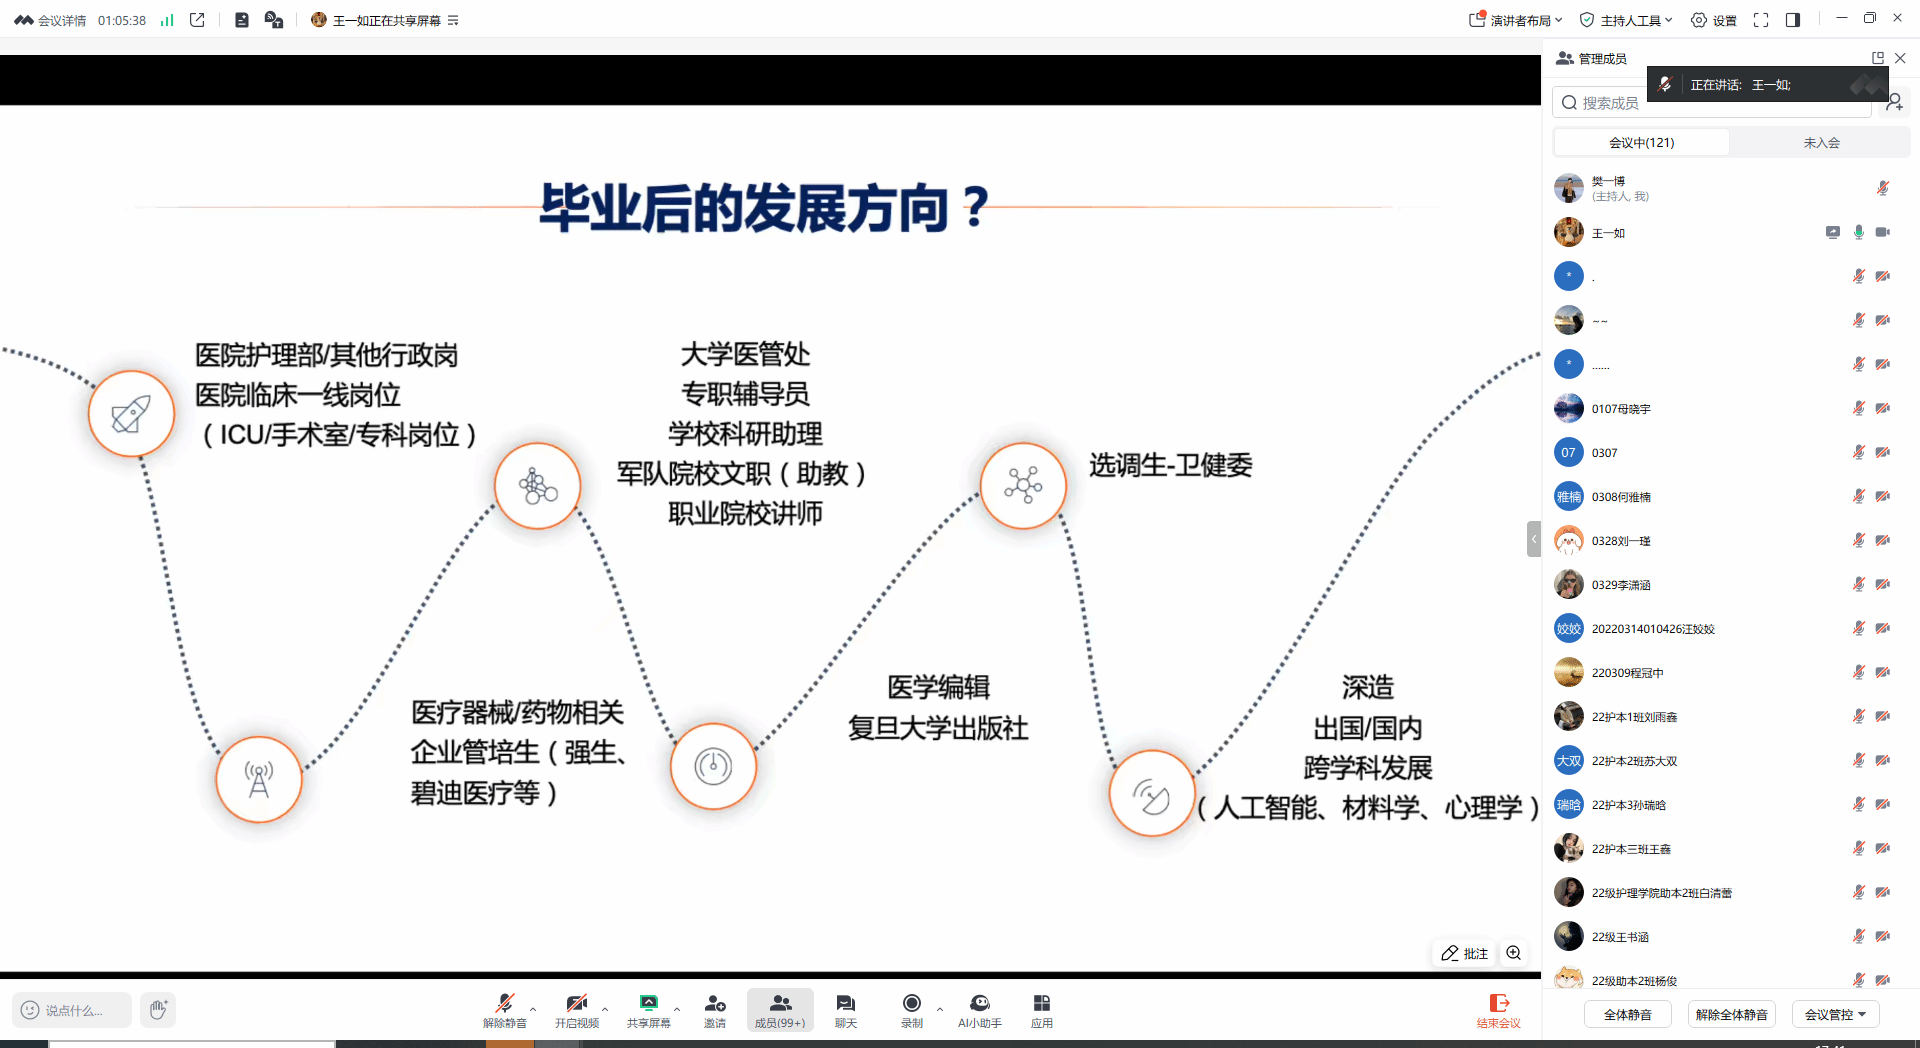
Task: Click the raise hand icon
Action: point(158,1010)
